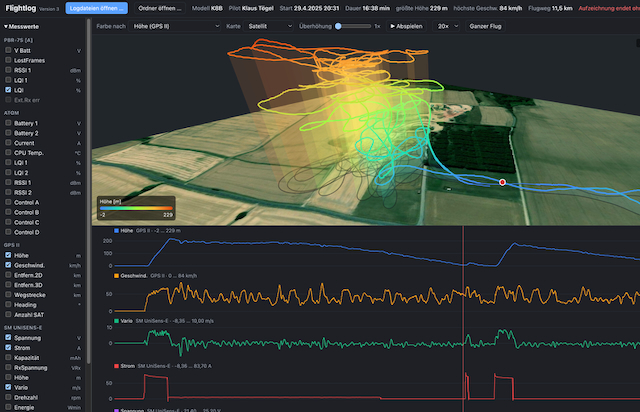Enable the V Batt checkbox
This screenshot has width=640, height=412.
click(x=8, y=50)
